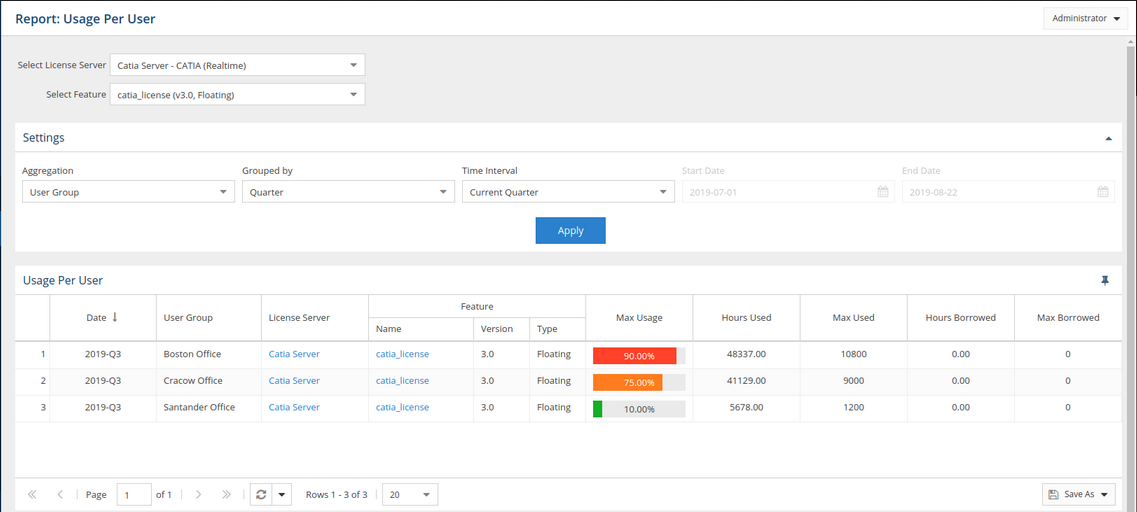The width and height of the screenshot is (1137, 512).
Task: Select Cracow Office cell
Action: 209,381
